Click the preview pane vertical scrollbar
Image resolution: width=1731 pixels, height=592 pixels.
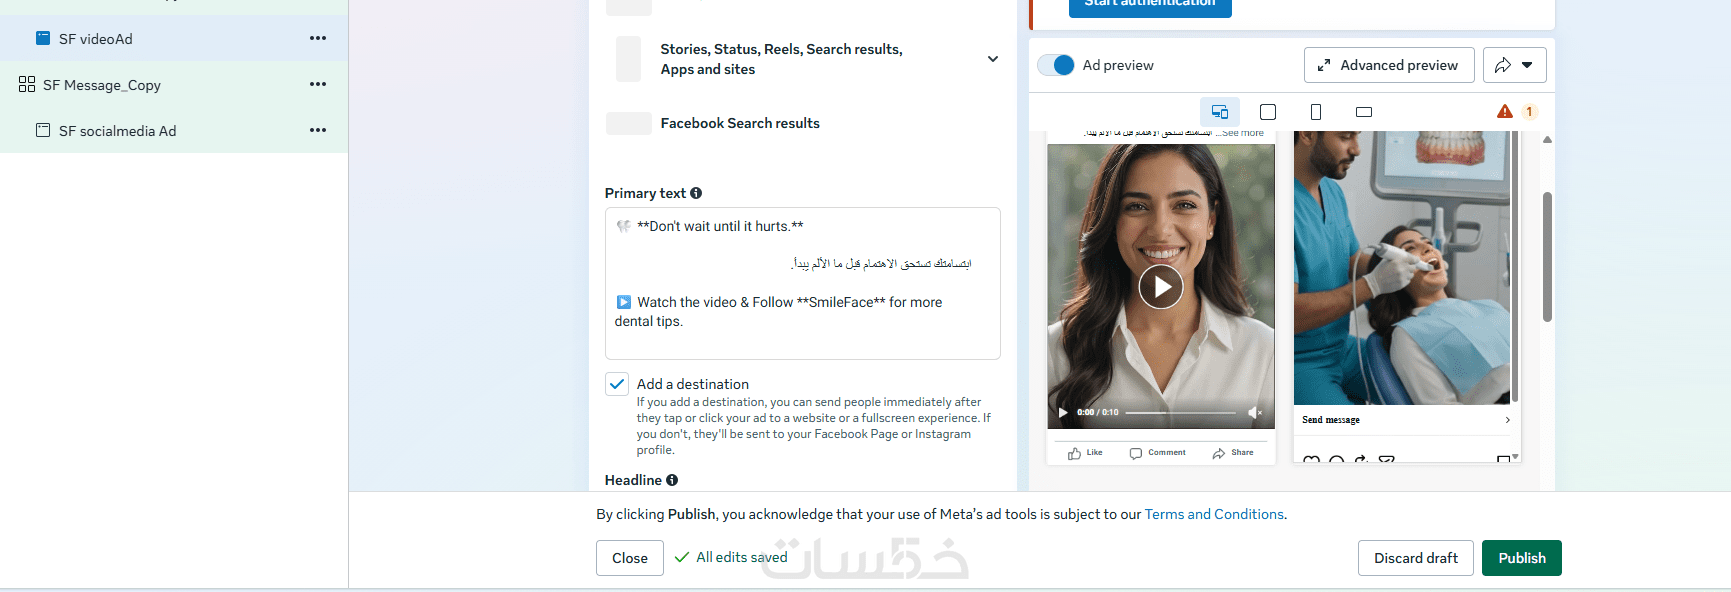point(1547,257)
